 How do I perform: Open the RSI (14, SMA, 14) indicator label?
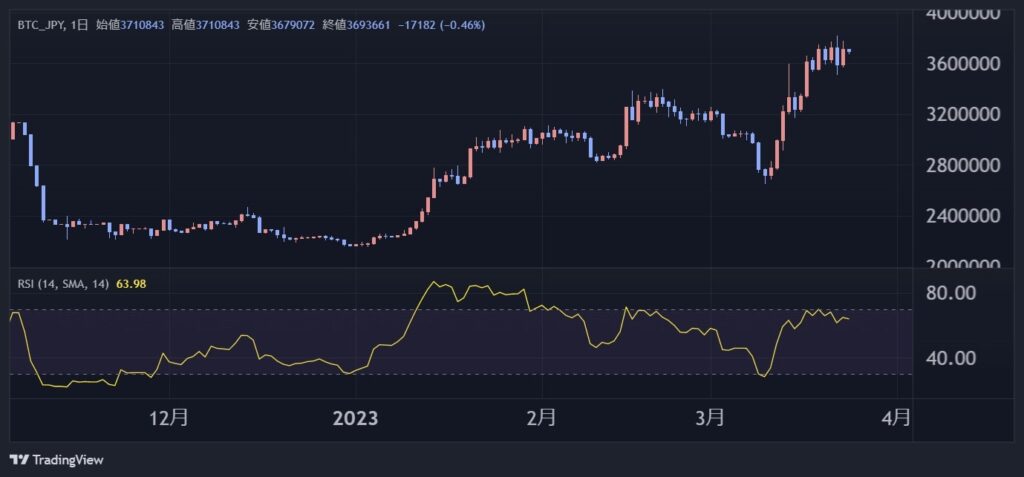pos(65,284)
